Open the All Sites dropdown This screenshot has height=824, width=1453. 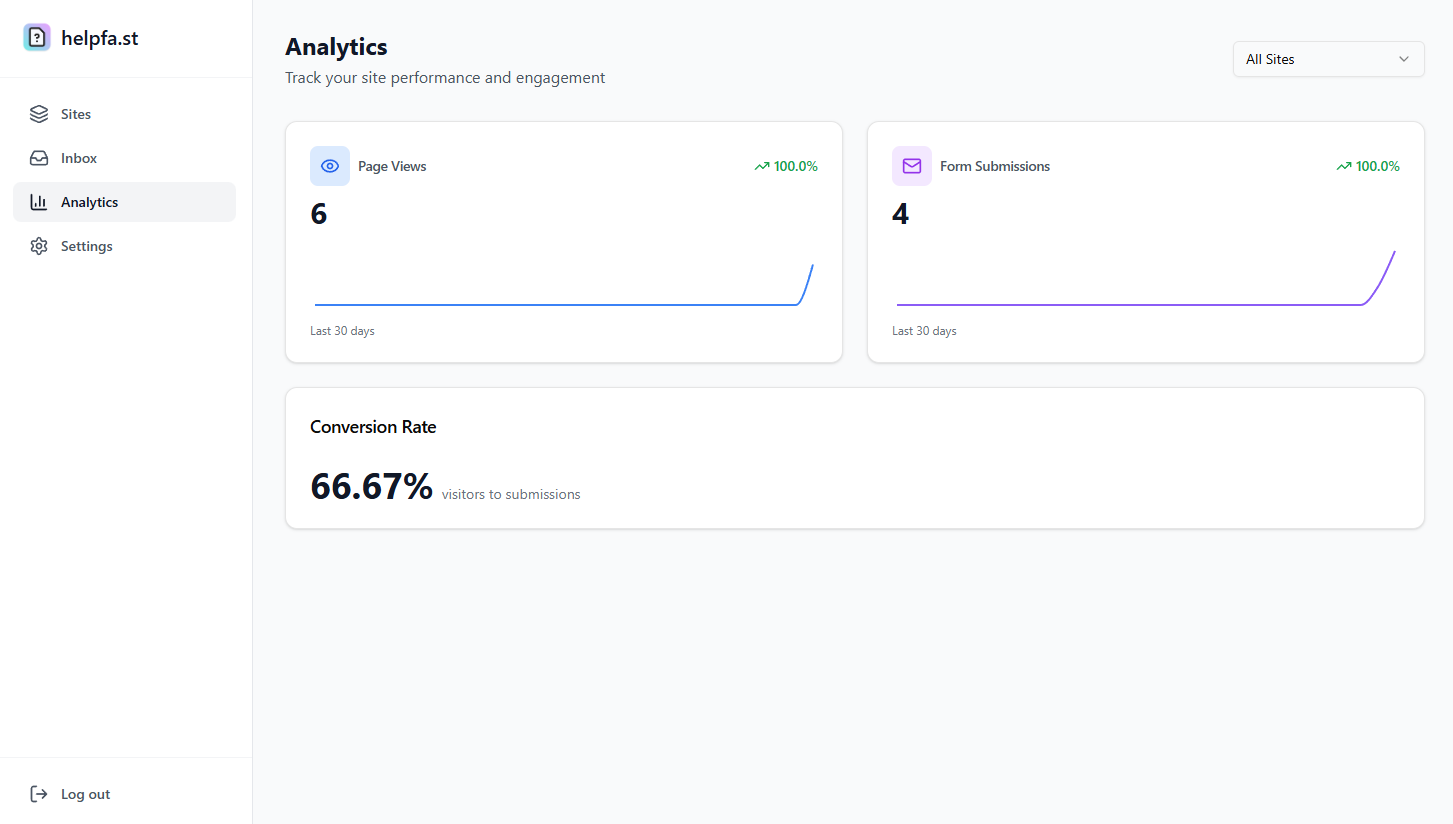click(1328, 59)
